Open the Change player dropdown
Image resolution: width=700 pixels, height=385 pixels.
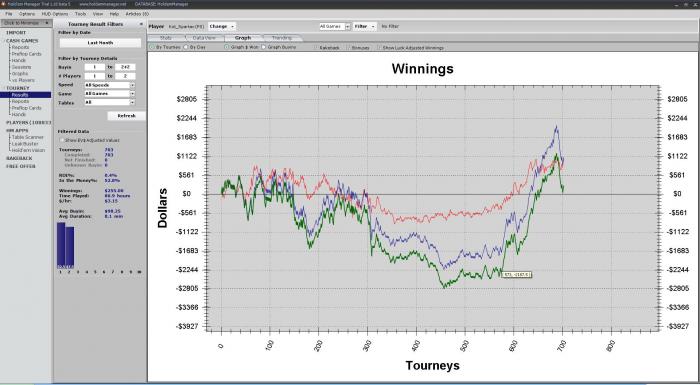point(222,26)
